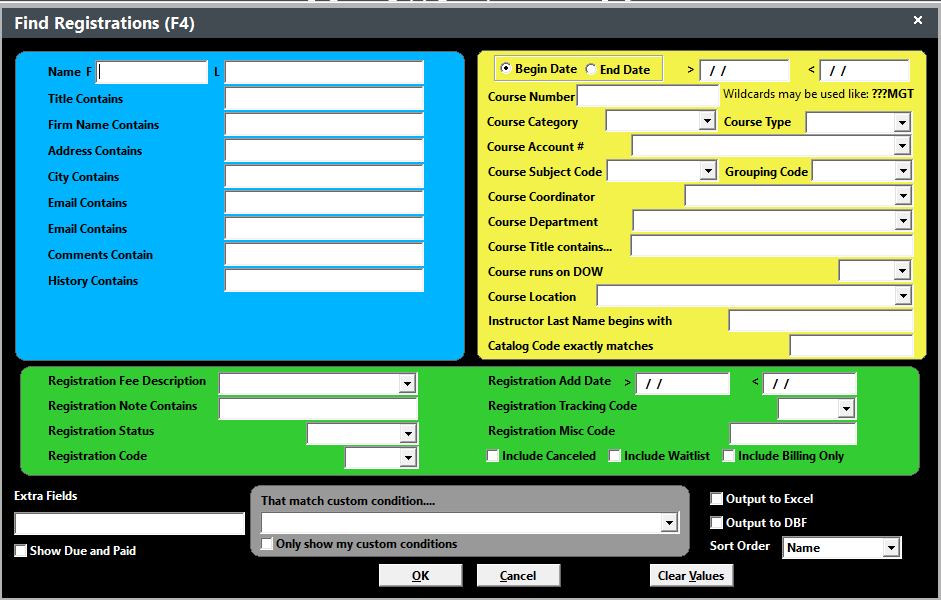The width and height of the screenshot is (941, 600).
Task: Toggle Show Due and Paid
Action: [x=19, y=550]
